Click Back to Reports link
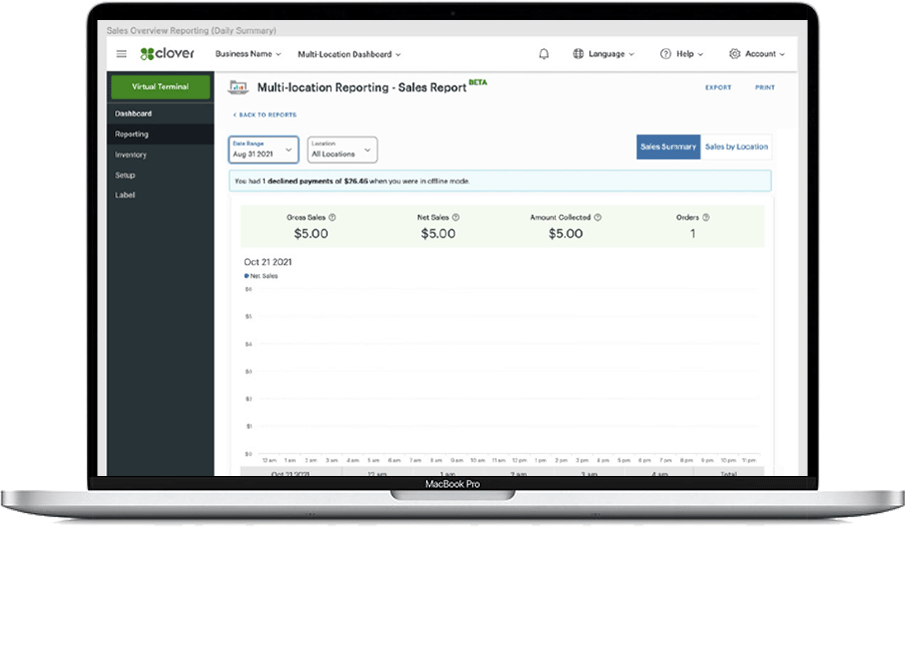The height and width of the screenshot is (665, 905). coord(264,115)
